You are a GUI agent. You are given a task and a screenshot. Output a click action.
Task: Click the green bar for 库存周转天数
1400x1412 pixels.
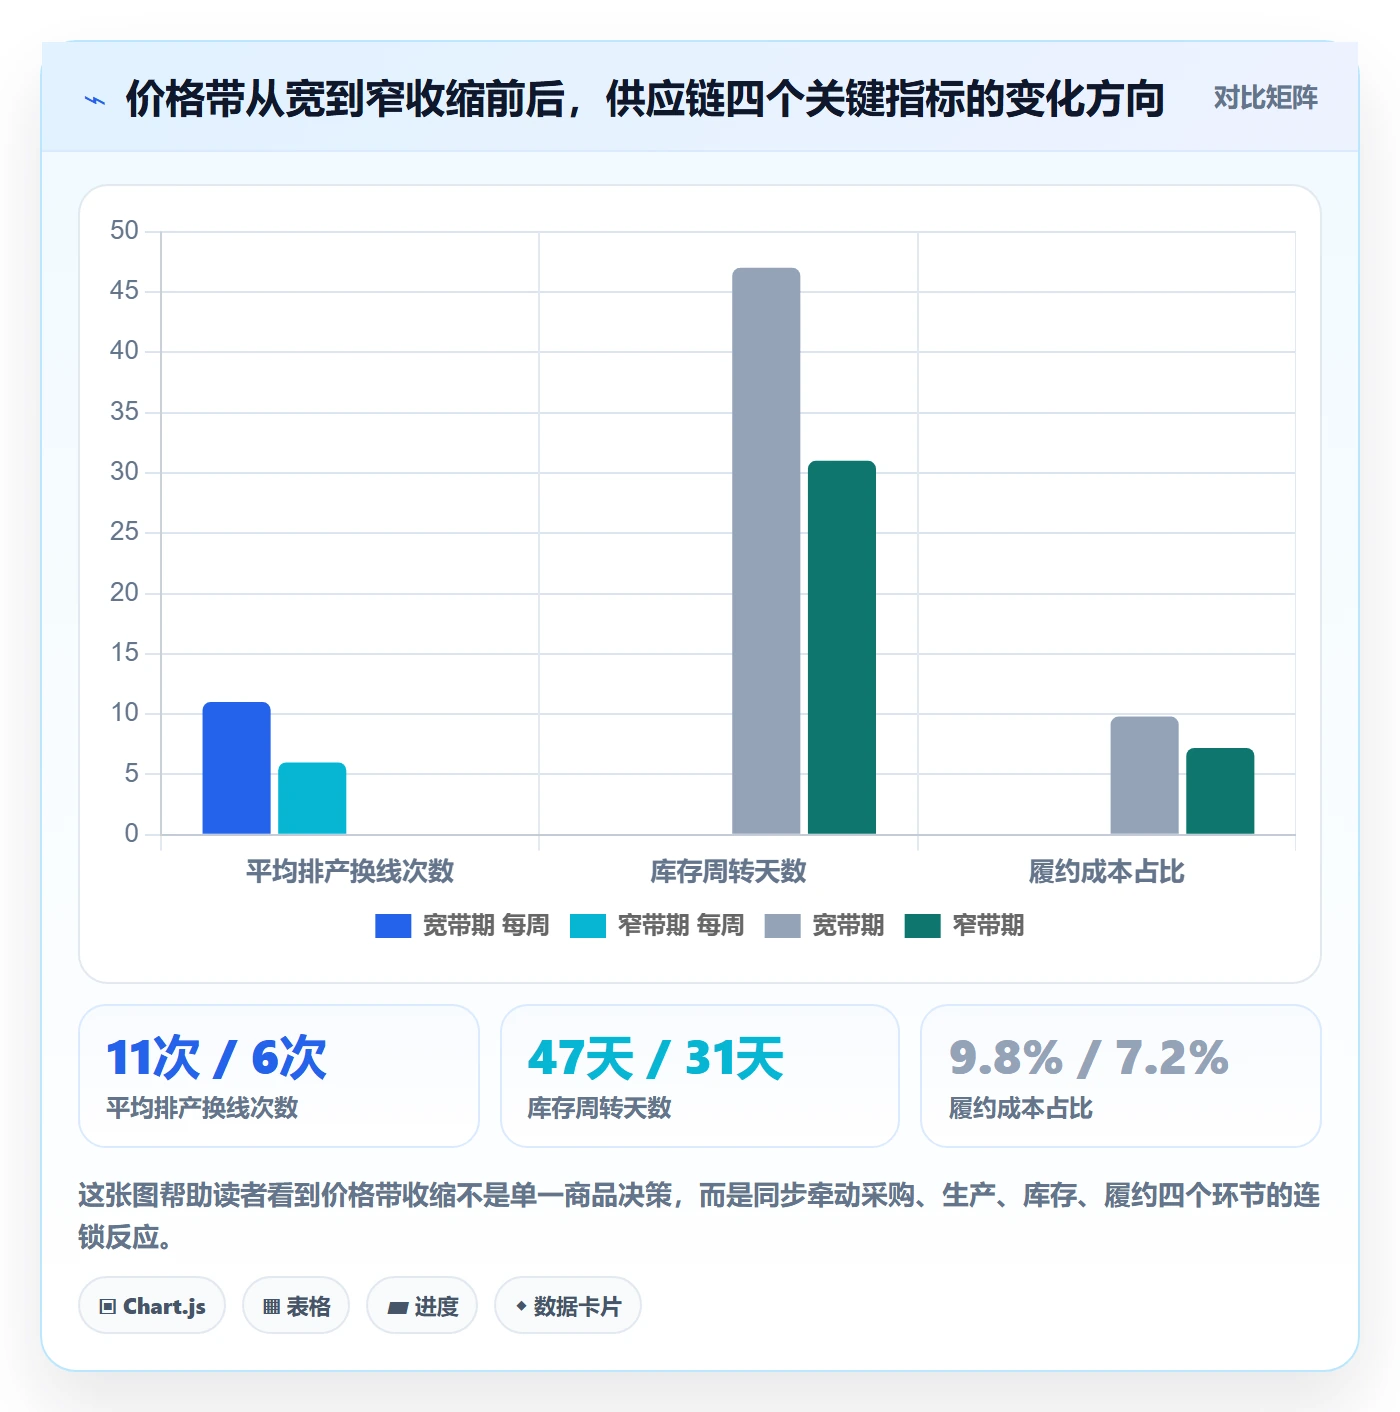842,647
